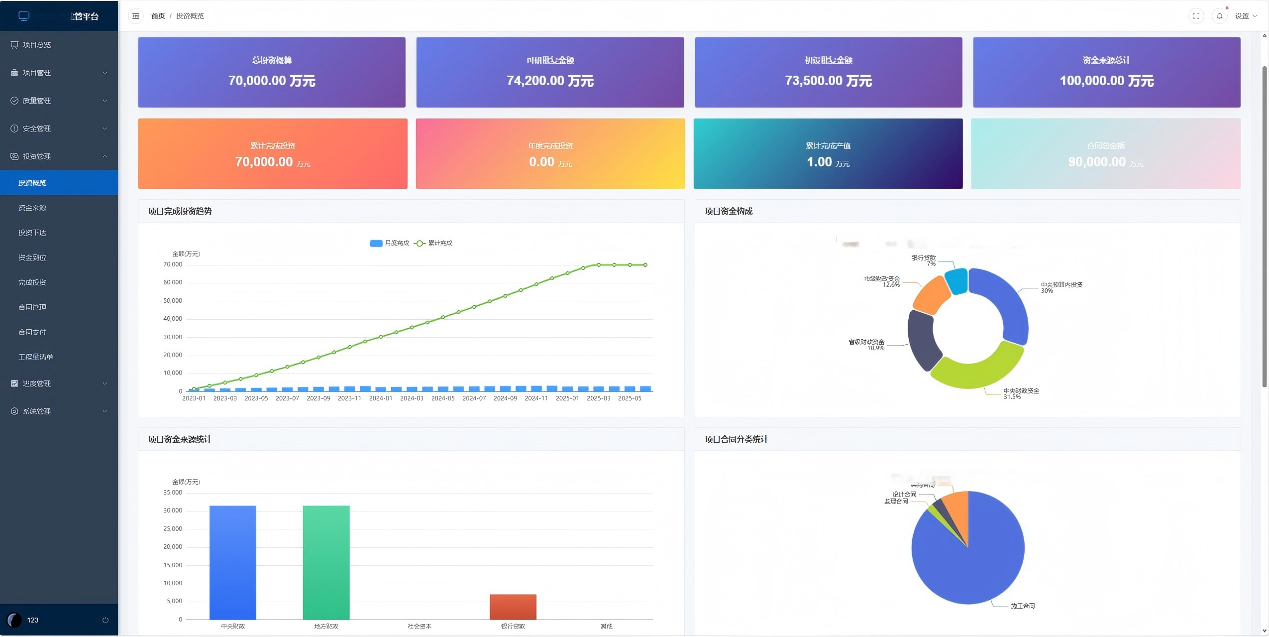
Task: Click the user avatar labeled 123
Action: (x=14, y=621)
